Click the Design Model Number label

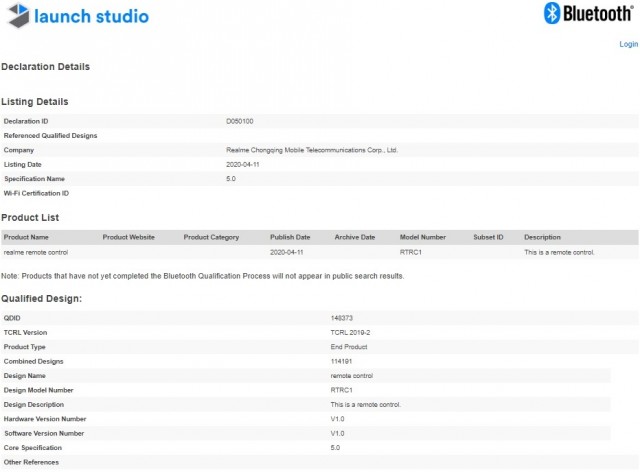[38, 390]
